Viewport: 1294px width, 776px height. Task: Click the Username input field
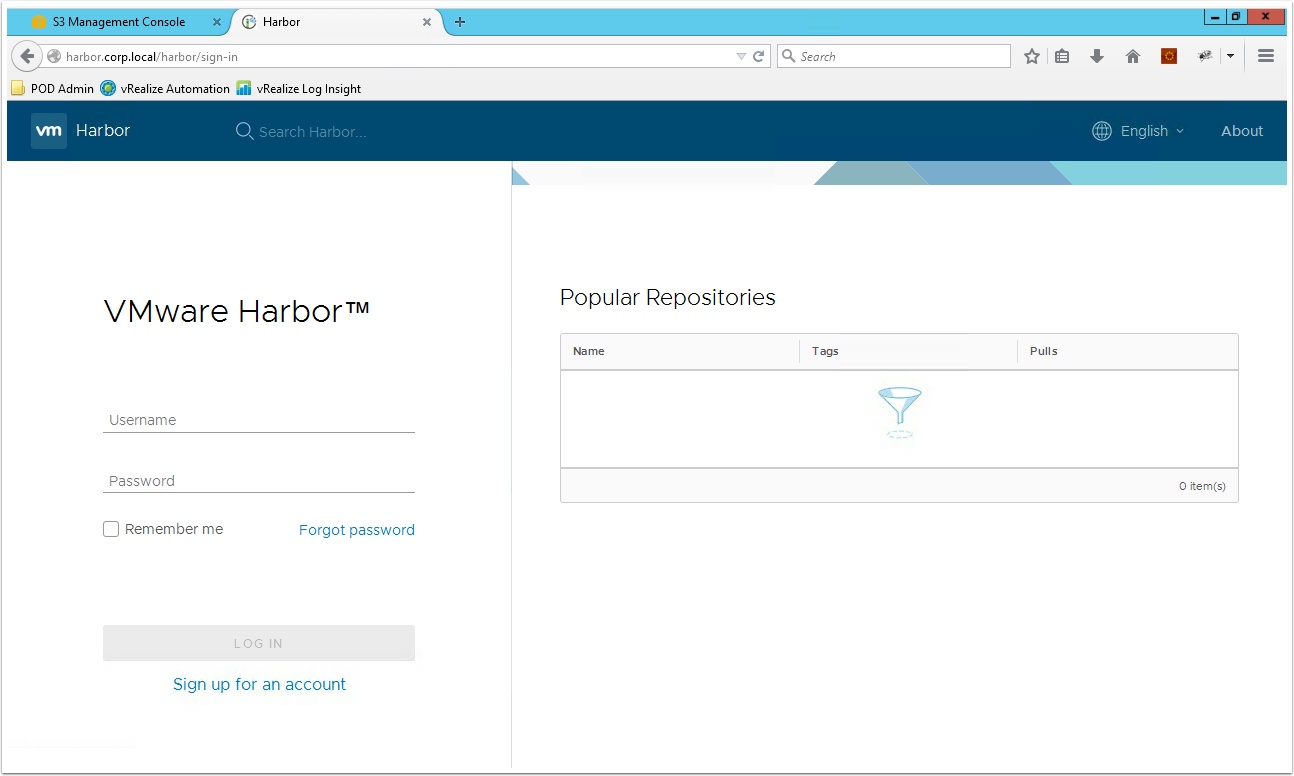point(259,420)
